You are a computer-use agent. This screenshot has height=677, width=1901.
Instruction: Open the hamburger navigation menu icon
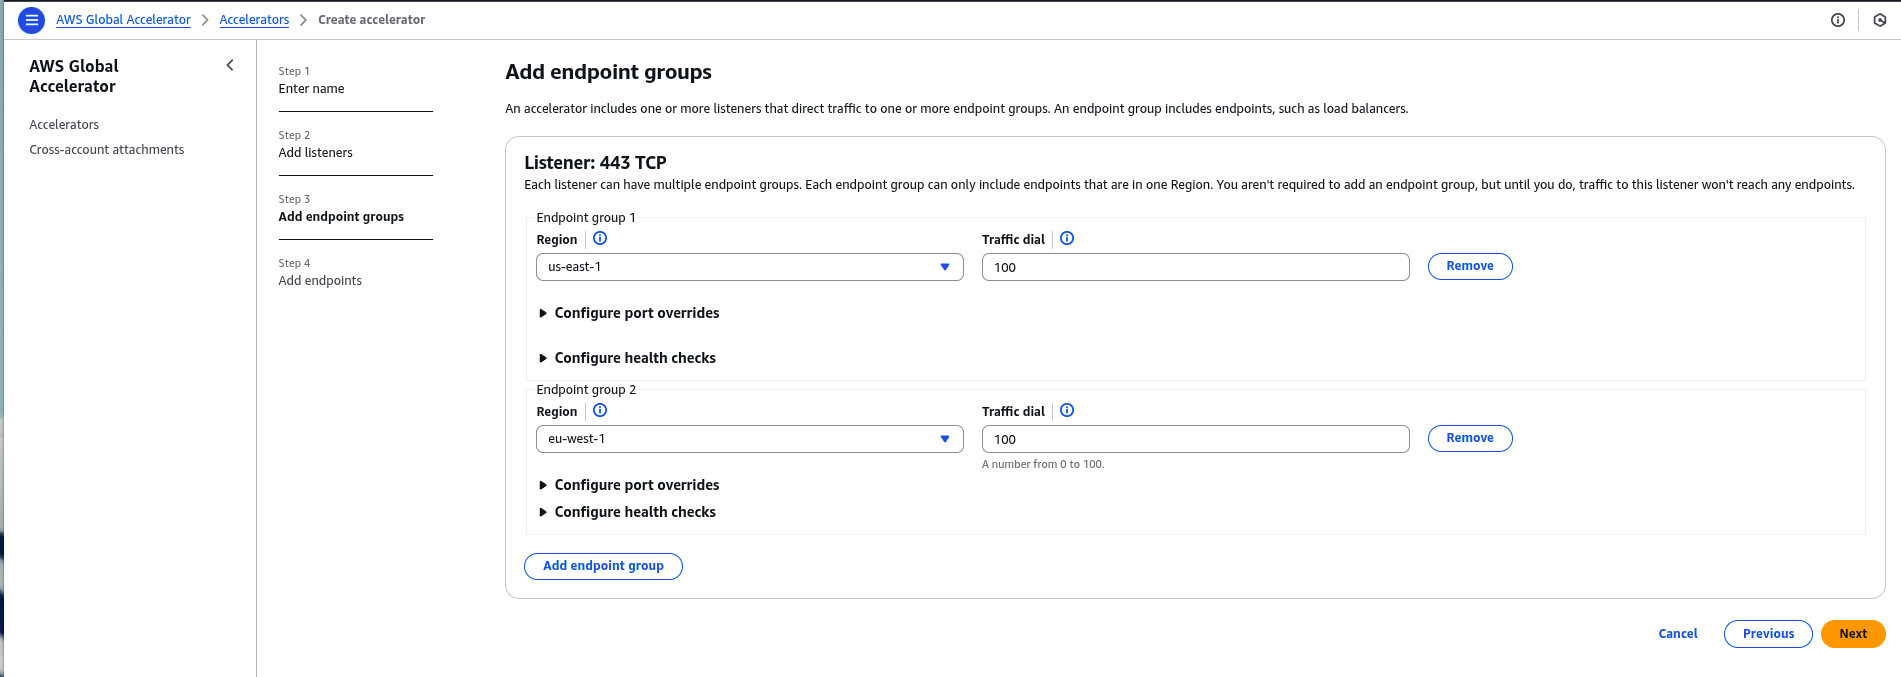coord(32,20)
